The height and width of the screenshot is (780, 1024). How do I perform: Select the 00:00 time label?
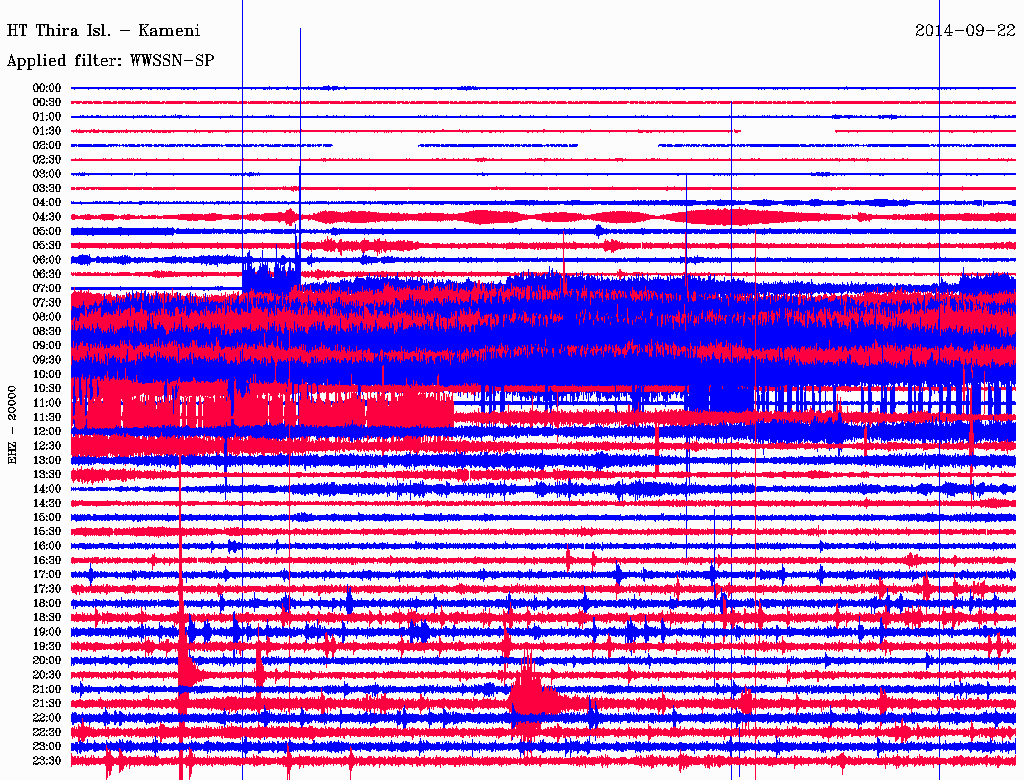pos(47,88)
